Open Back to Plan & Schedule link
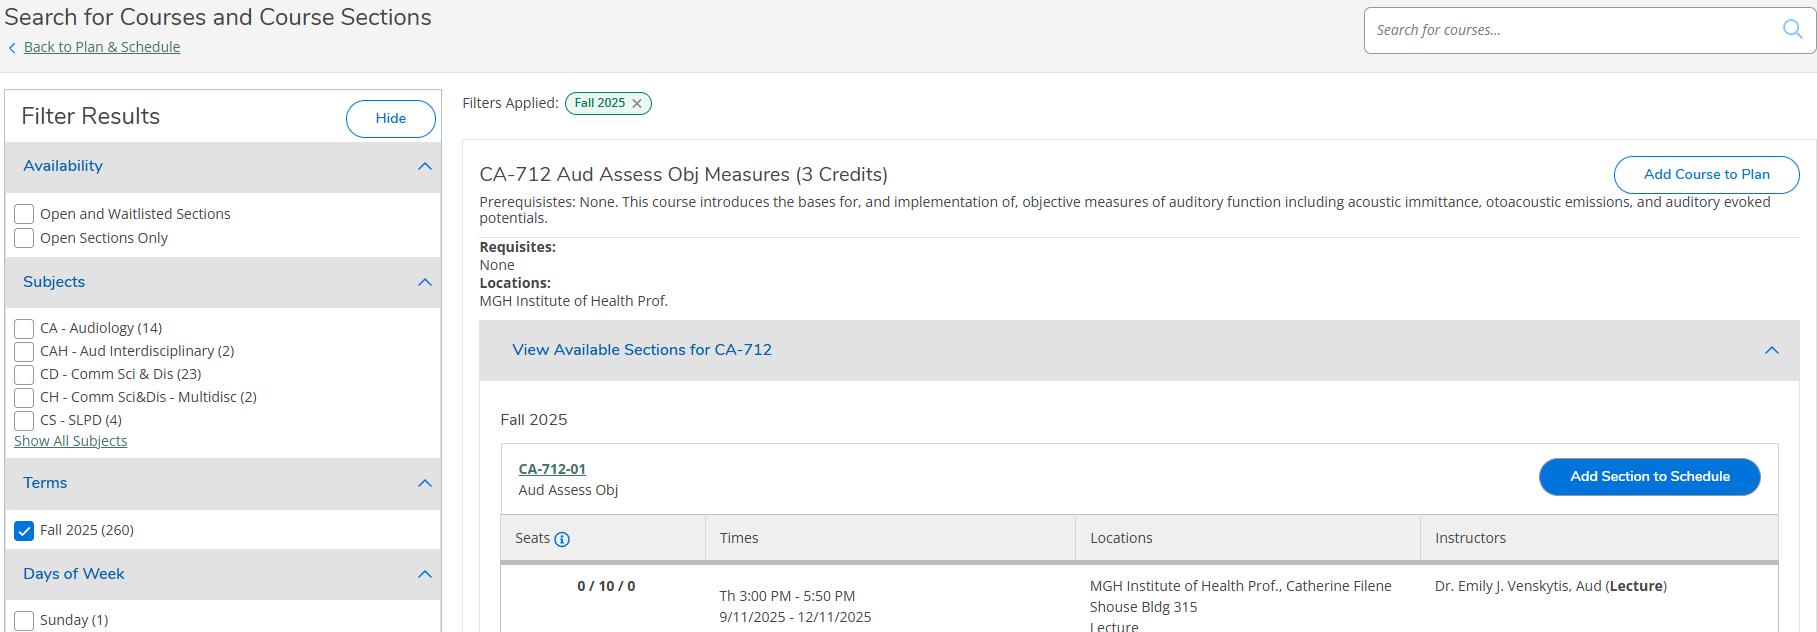This screenshot has width=1817, height=632. click(101, 47)
